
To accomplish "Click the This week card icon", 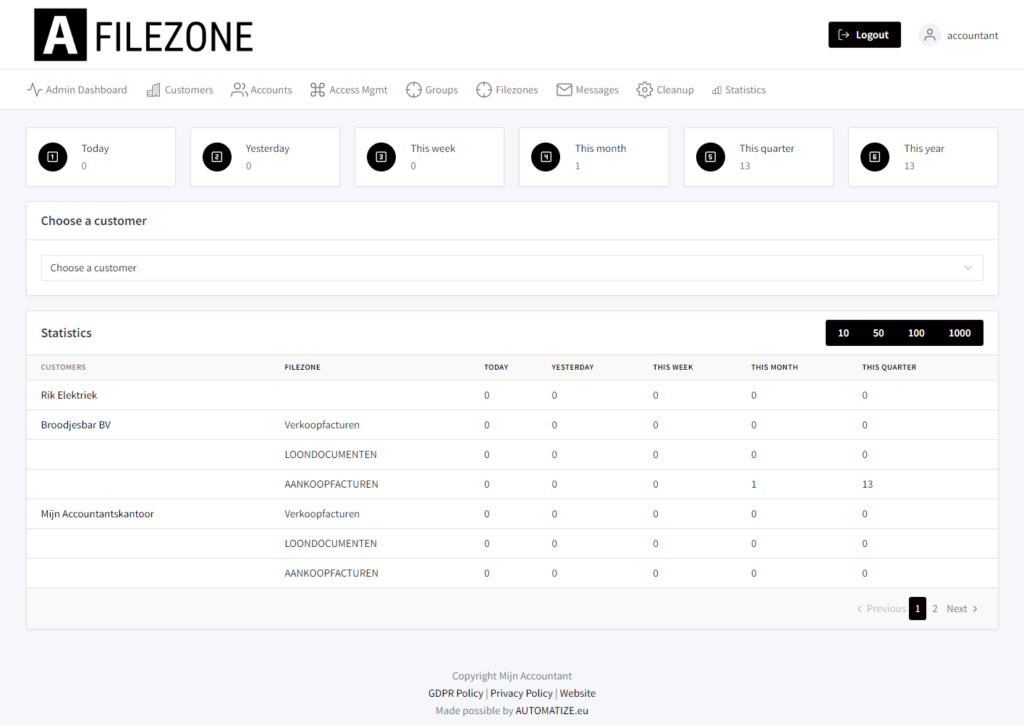I will click(x=381, y=157).
